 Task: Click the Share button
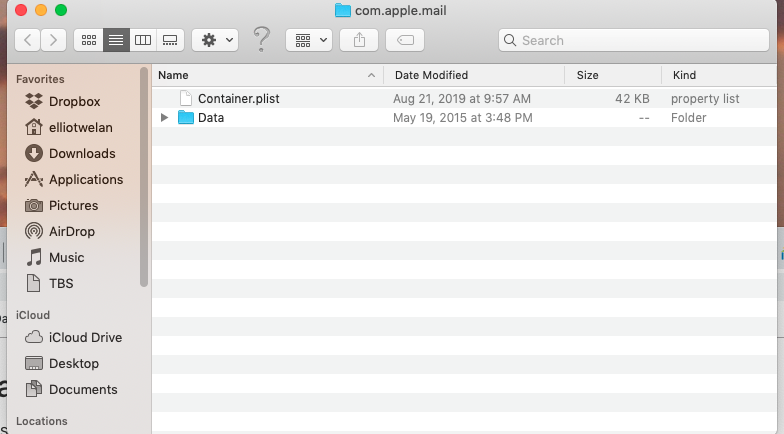click(359, 40)
